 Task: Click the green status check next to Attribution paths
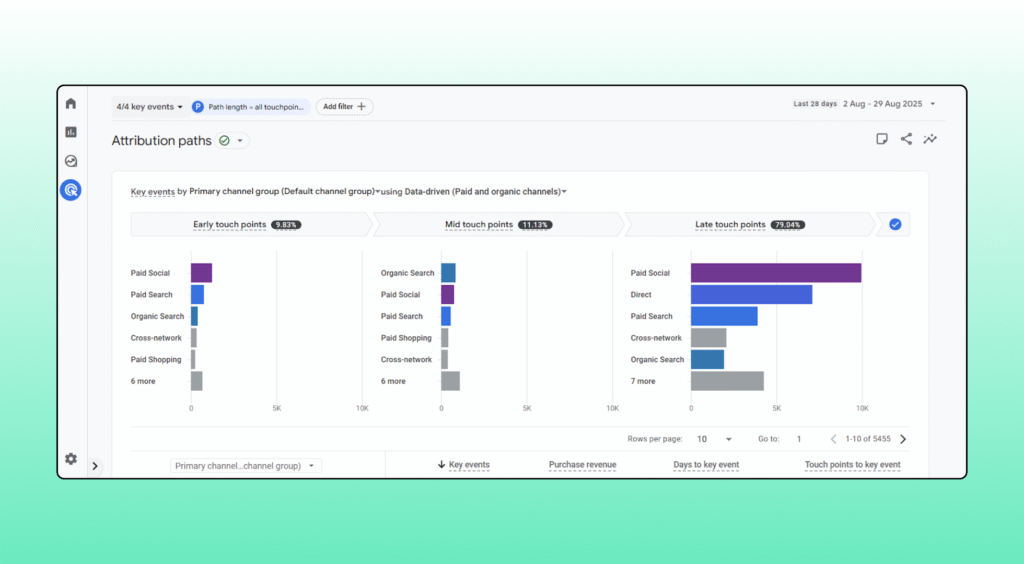[x=224, y=141]
